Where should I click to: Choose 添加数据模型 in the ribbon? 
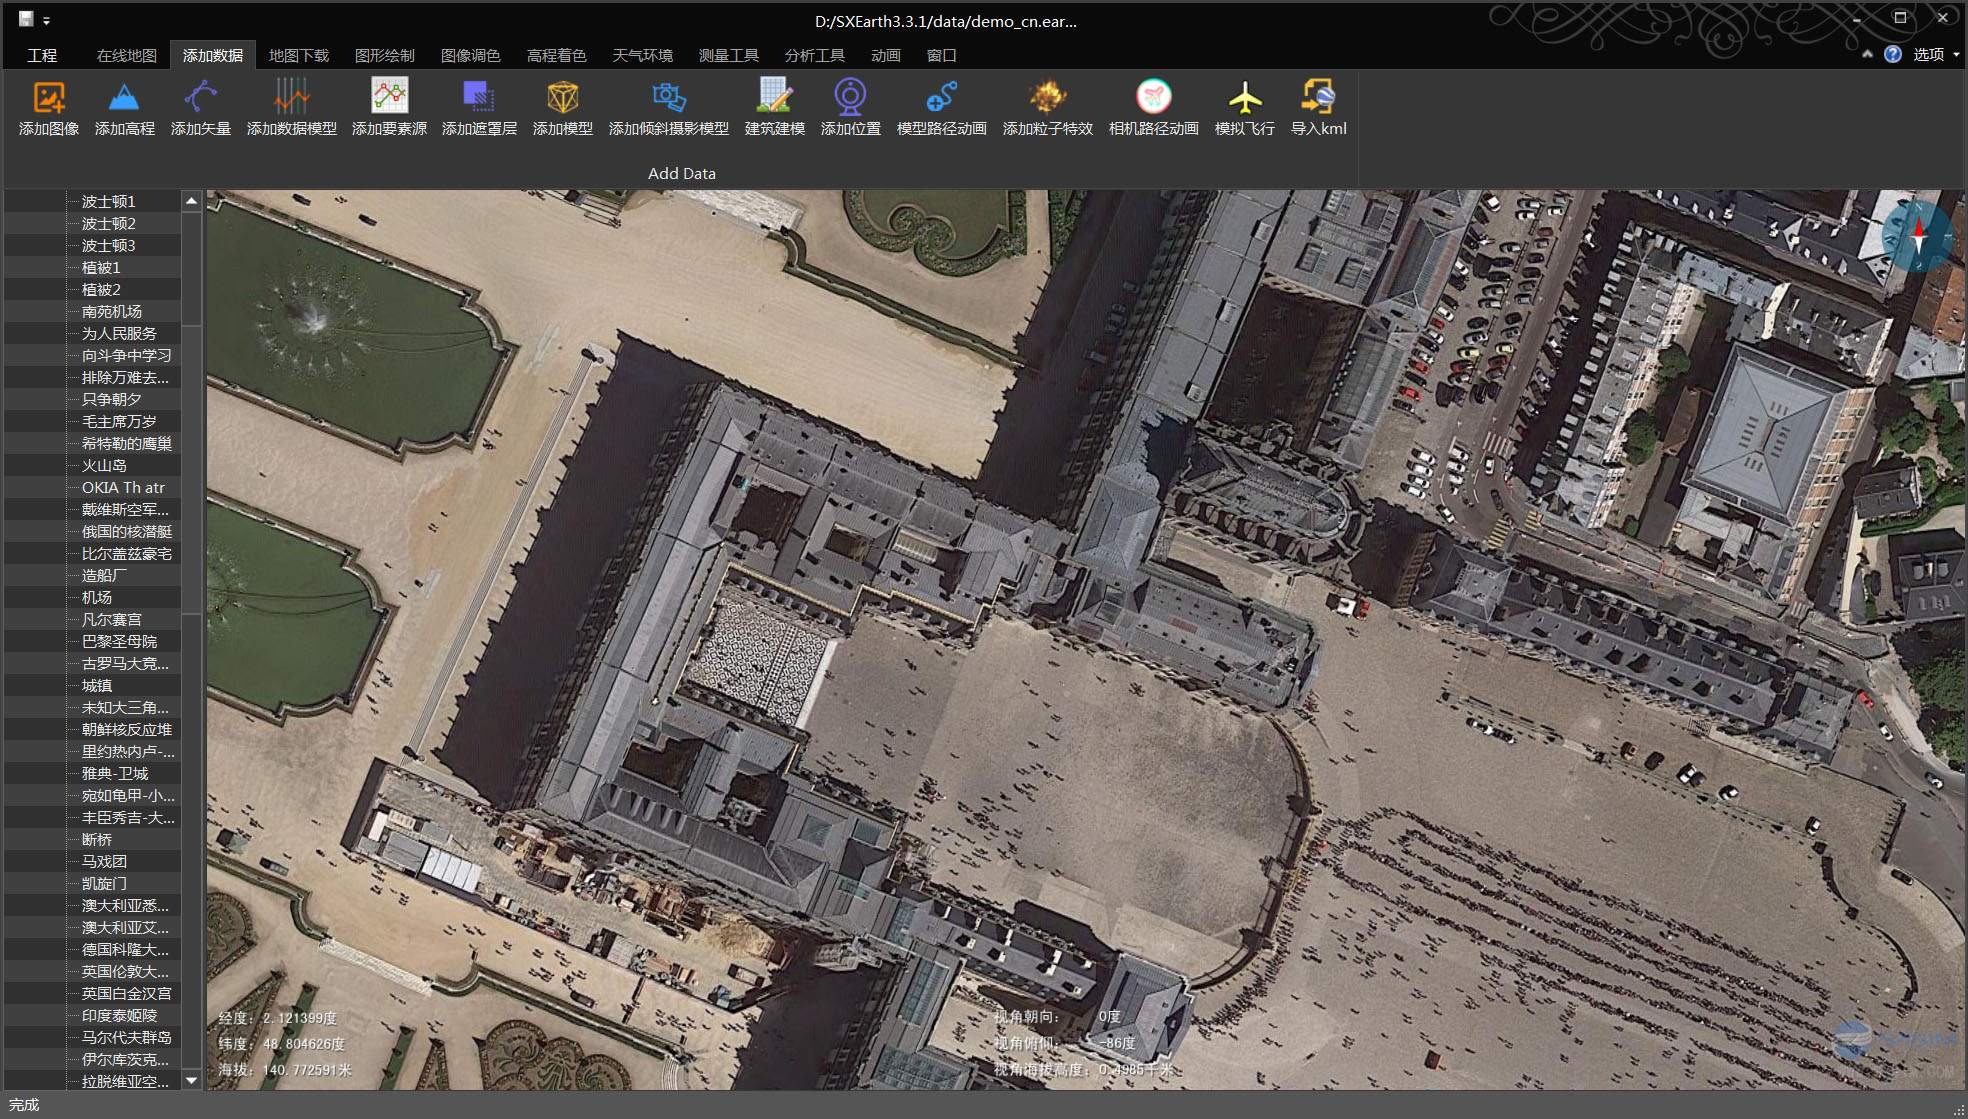tap(291, 108)
